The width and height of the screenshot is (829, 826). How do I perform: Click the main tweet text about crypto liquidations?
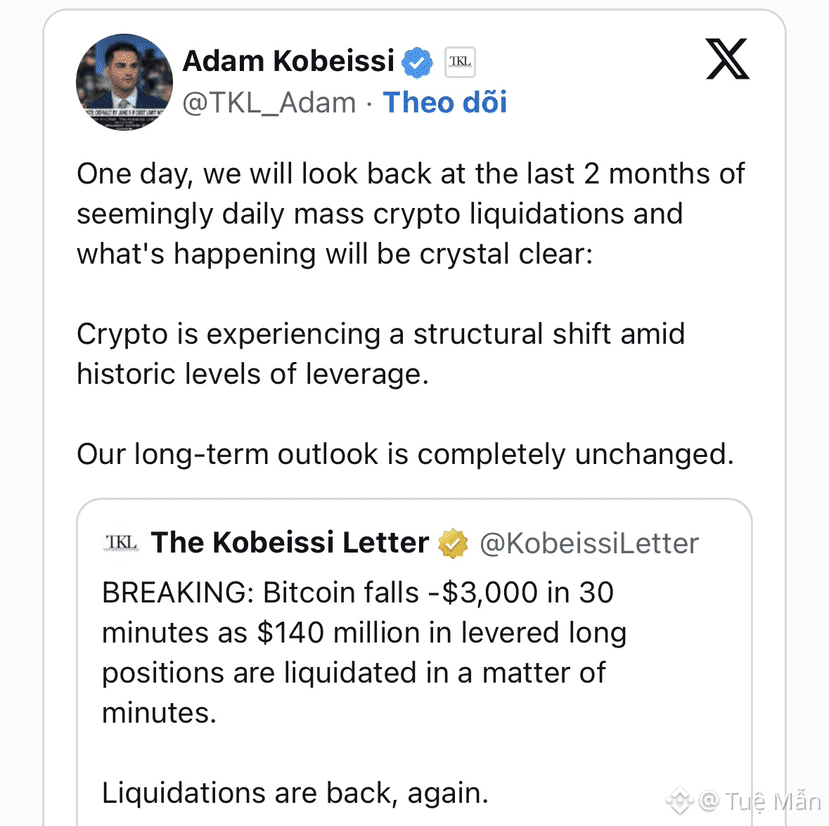(x=411, y=214)
